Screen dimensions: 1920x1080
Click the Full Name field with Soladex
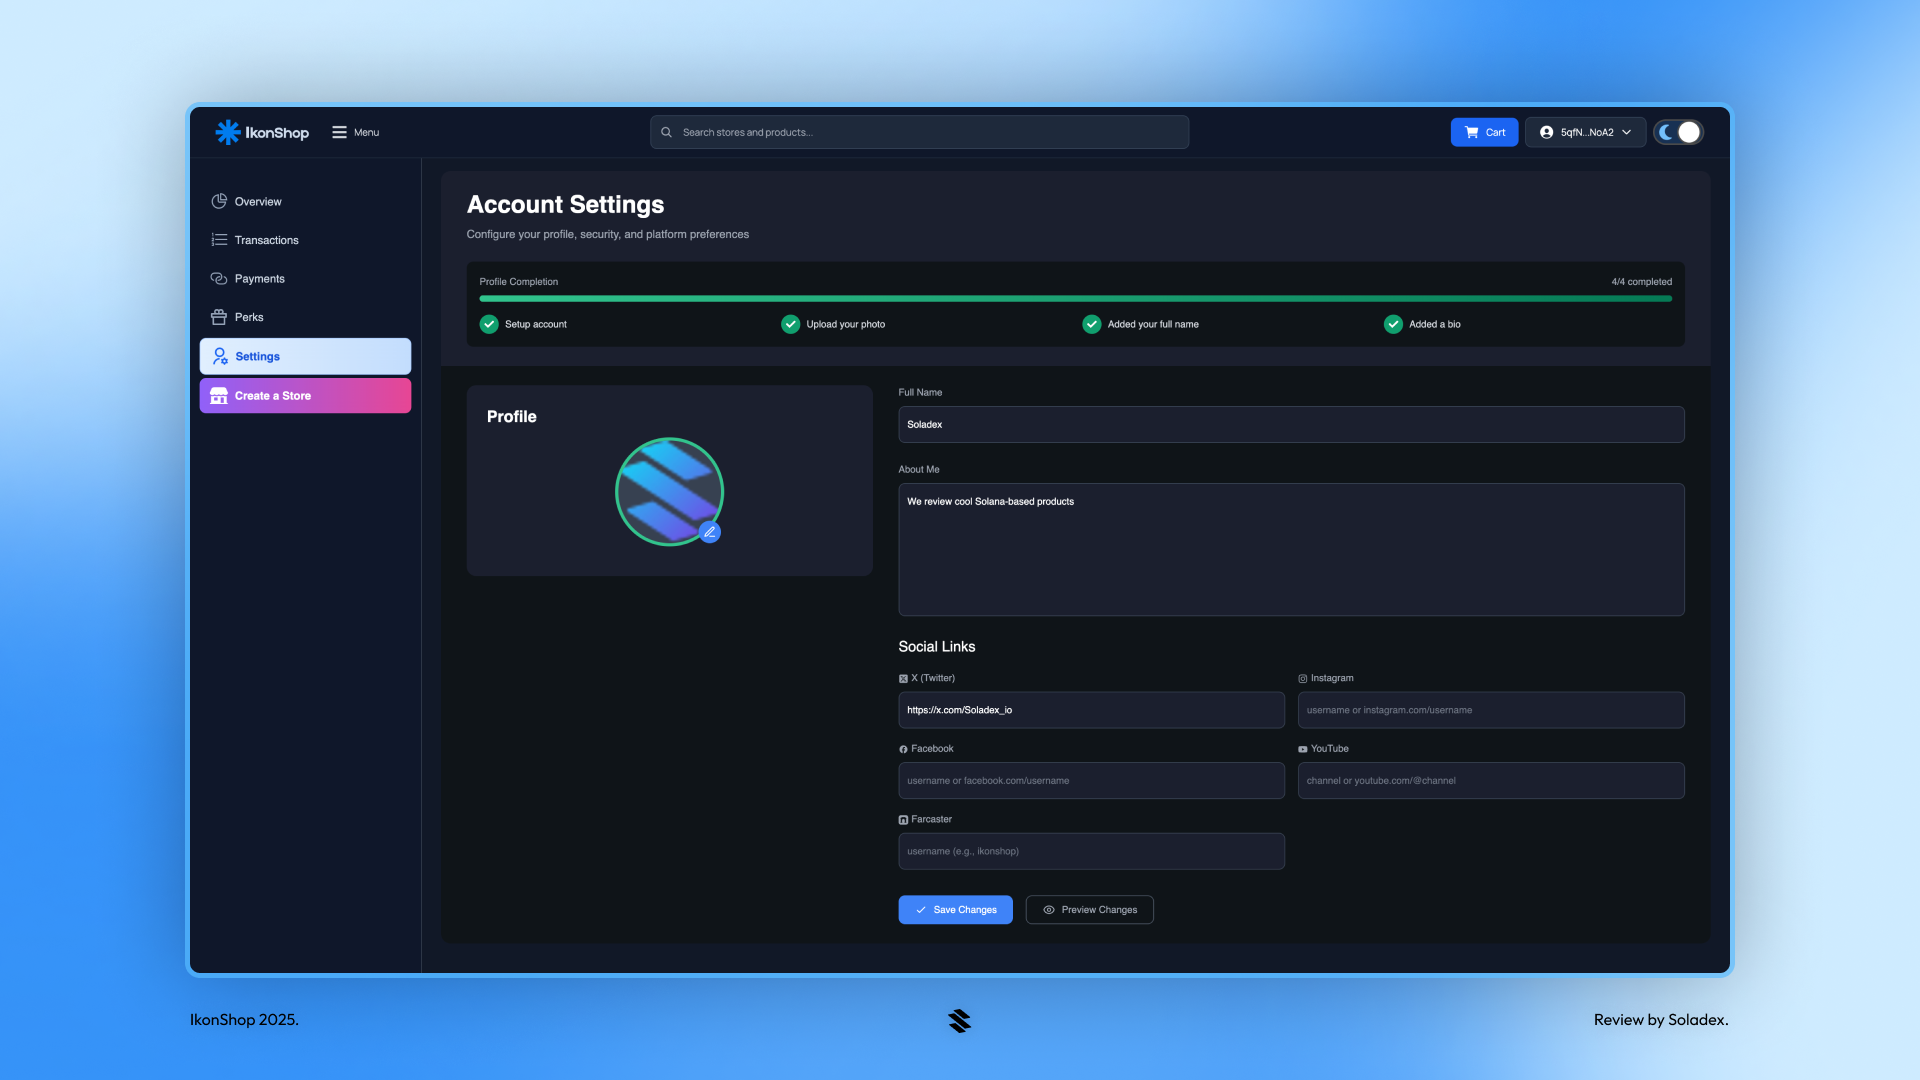click(1291, 424)
